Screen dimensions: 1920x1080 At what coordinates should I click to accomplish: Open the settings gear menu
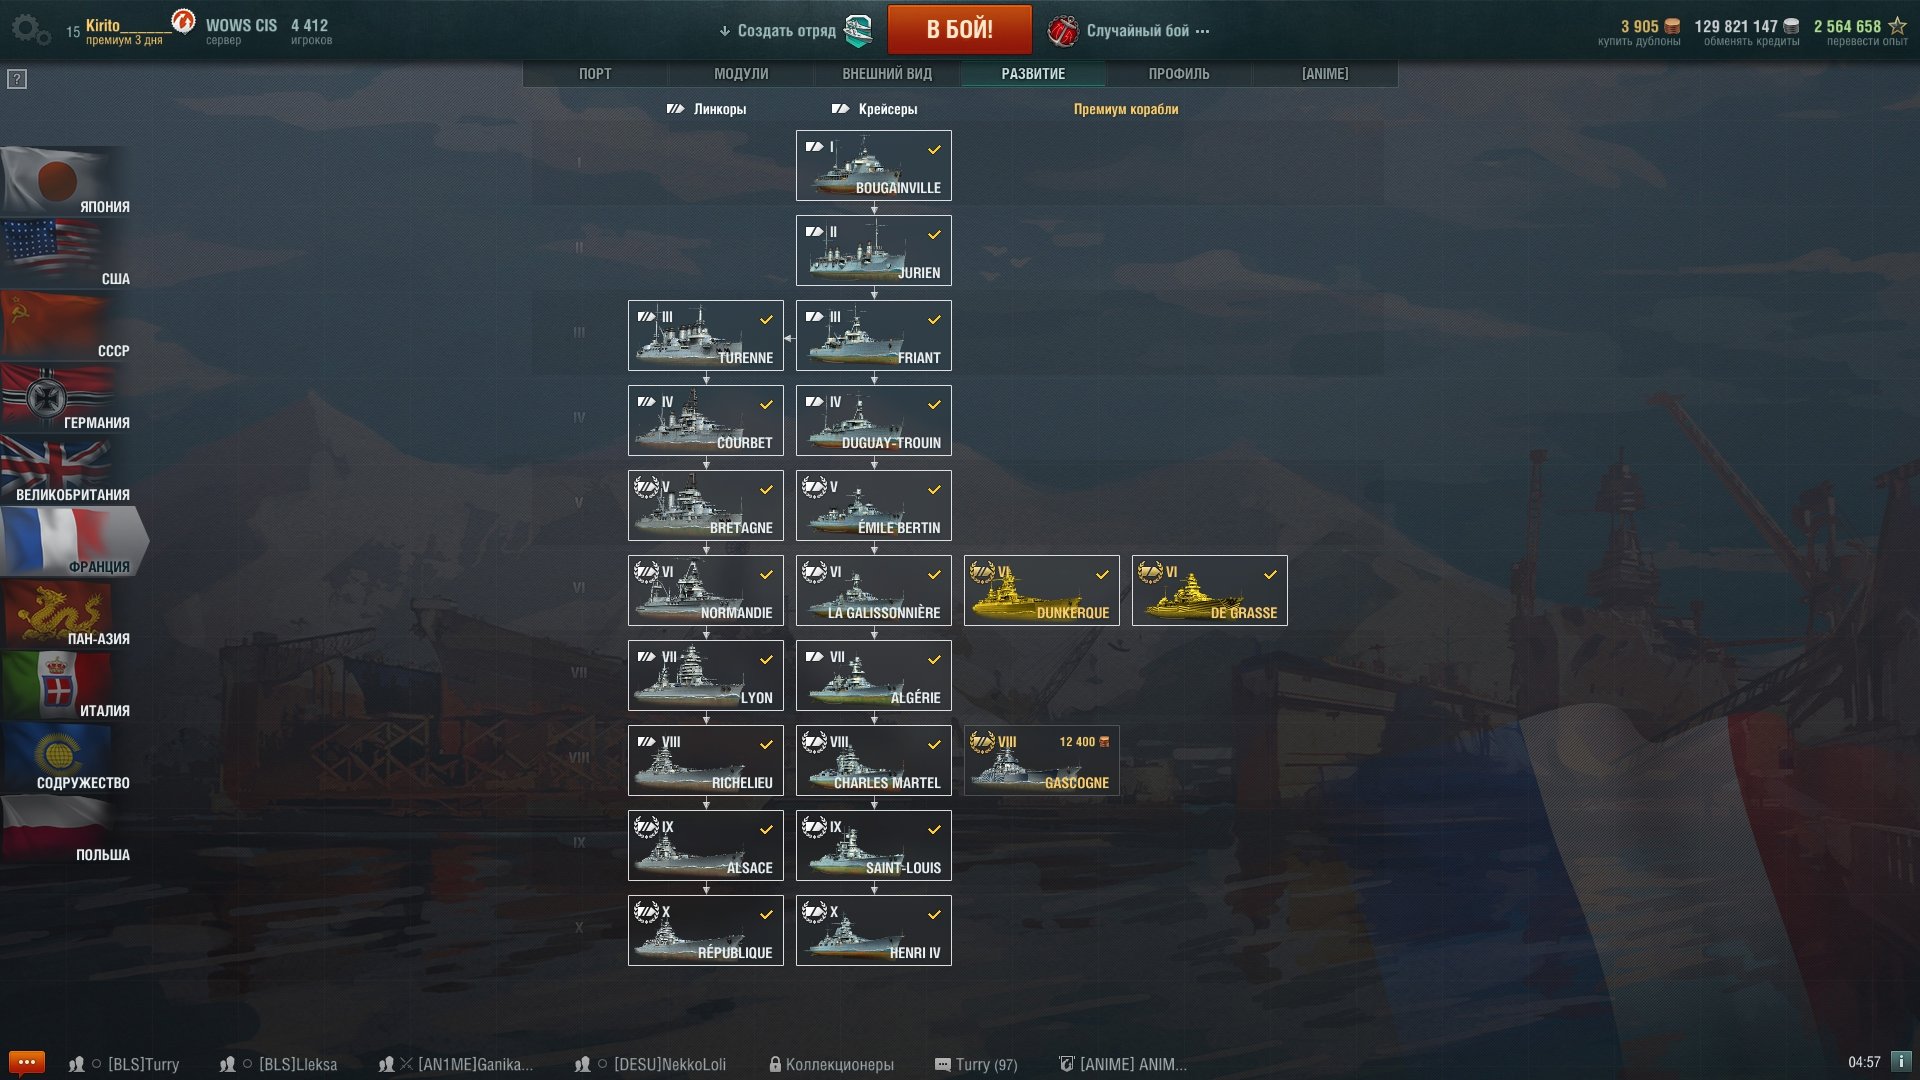(30, 30)
